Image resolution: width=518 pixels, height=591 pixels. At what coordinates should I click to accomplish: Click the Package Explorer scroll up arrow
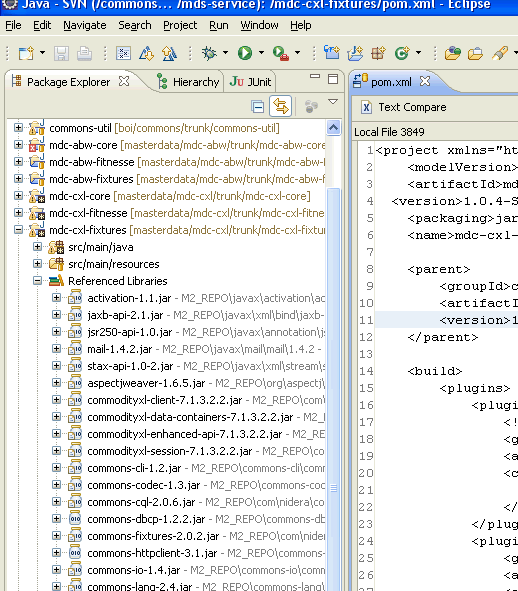pyautogui.click(x=333, y=128)
